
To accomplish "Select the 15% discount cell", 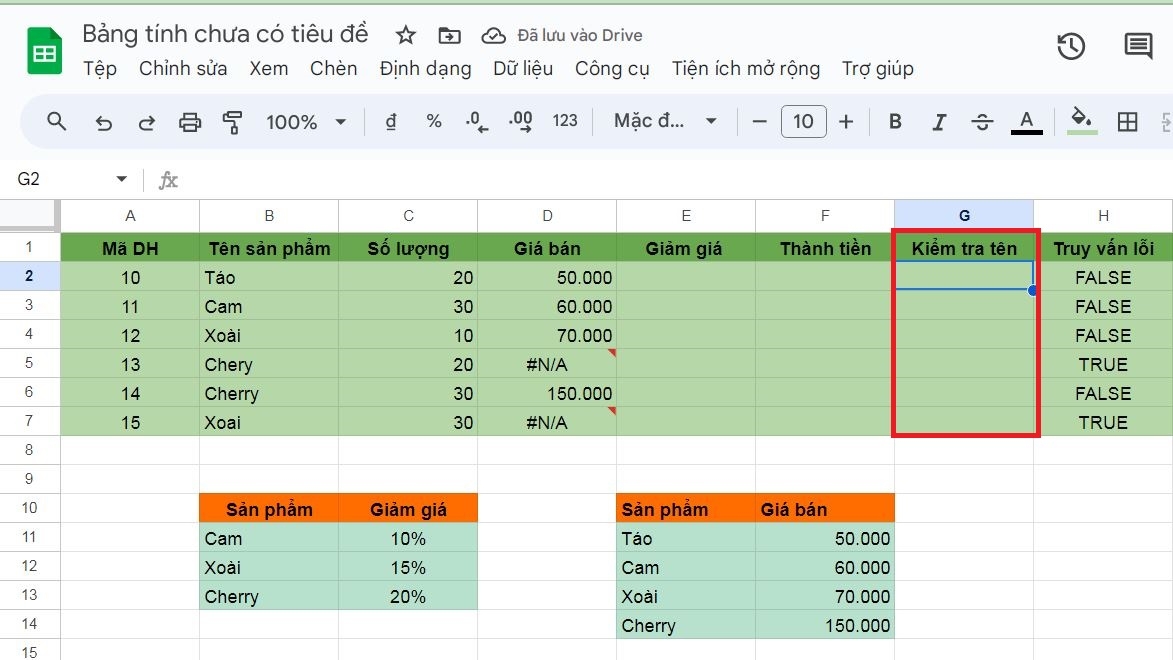I will [x=408, y=567].
